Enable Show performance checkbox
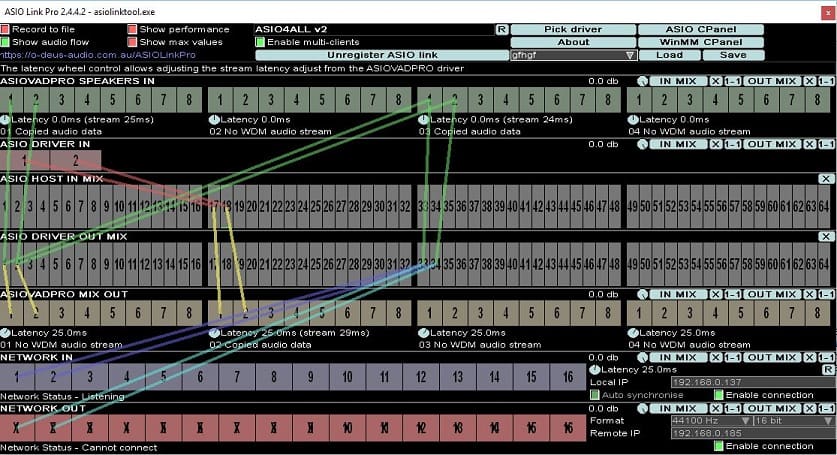 [x=132, y=29]
